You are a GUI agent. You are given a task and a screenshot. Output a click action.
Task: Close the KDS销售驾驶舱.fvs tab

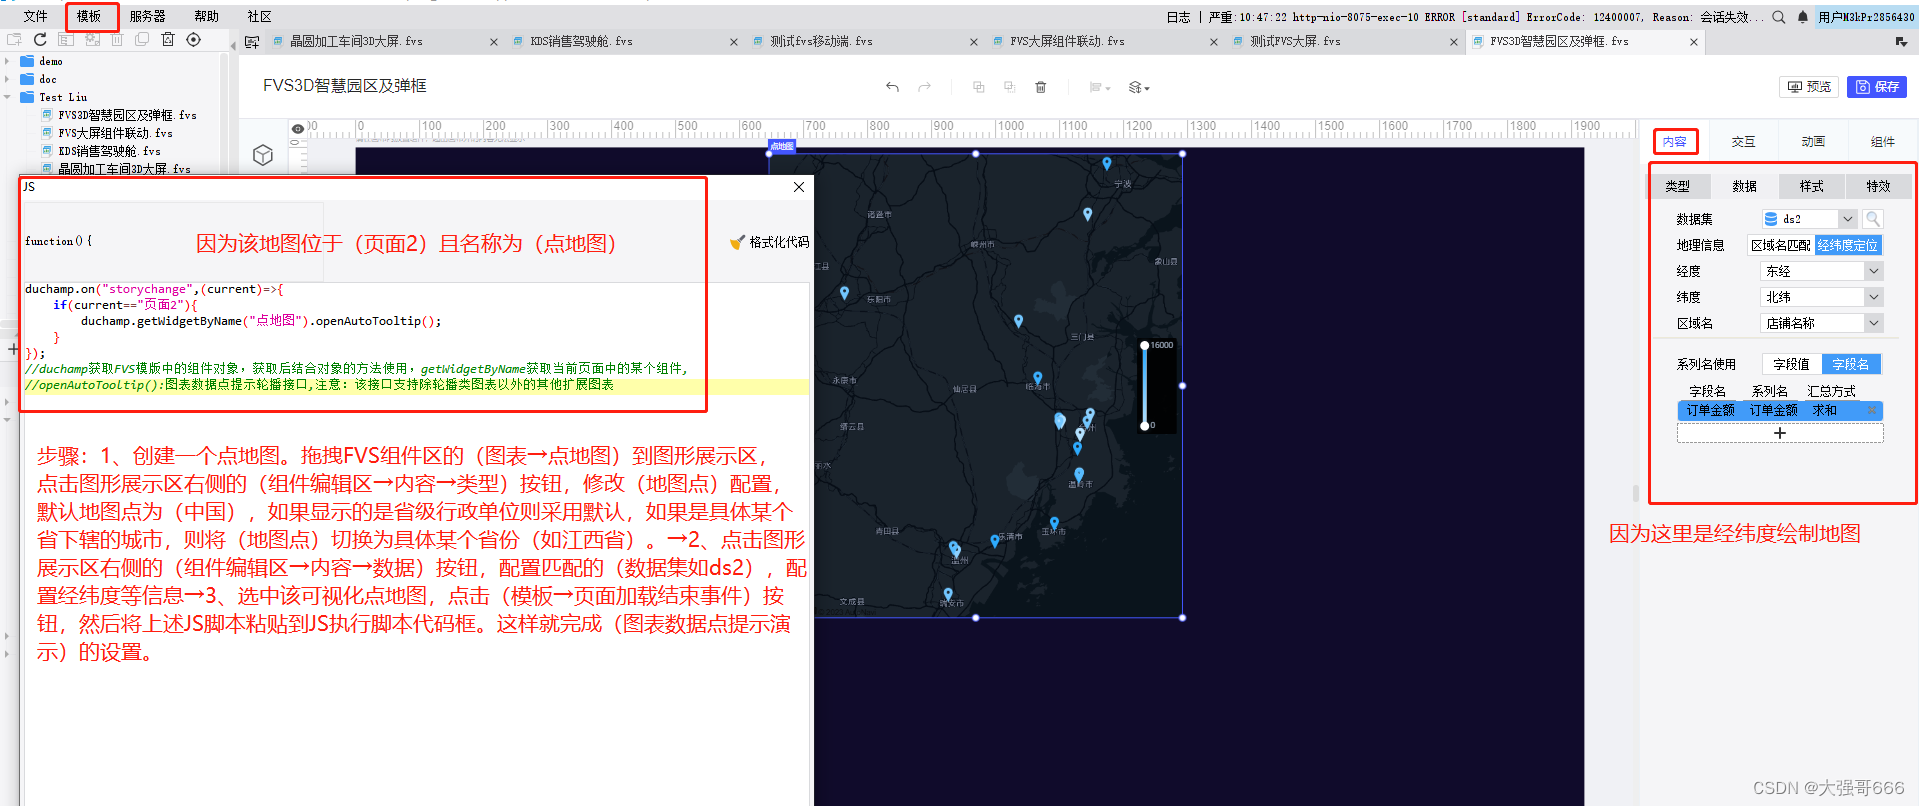pos(734,42)
